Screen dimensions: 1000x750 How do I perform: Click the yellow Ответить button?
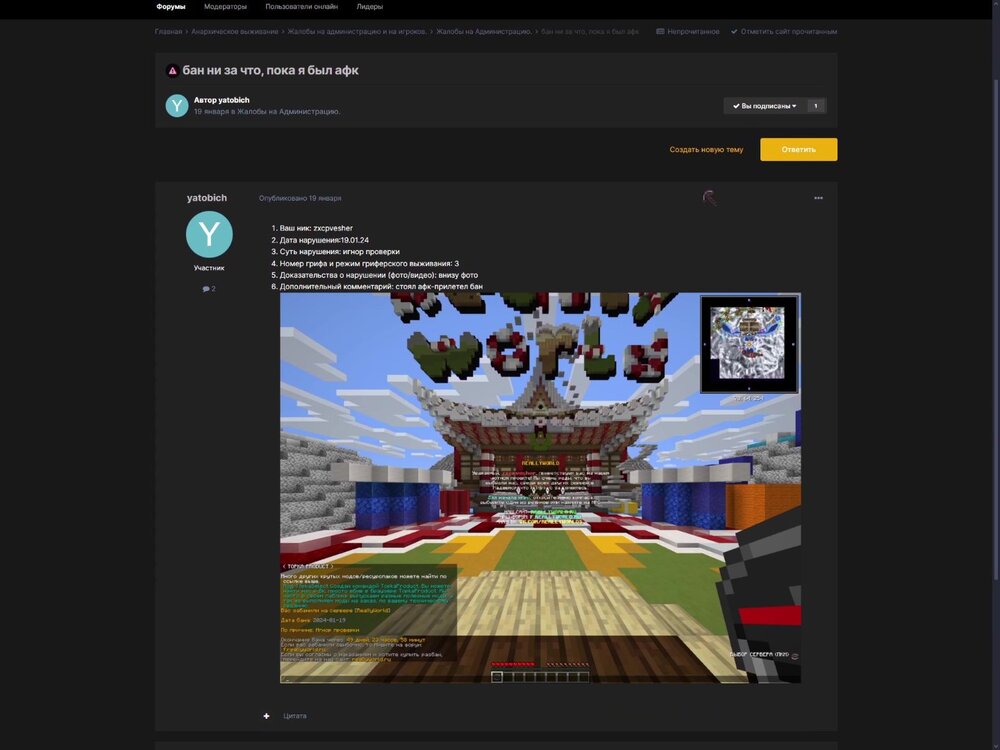point(798,150)
